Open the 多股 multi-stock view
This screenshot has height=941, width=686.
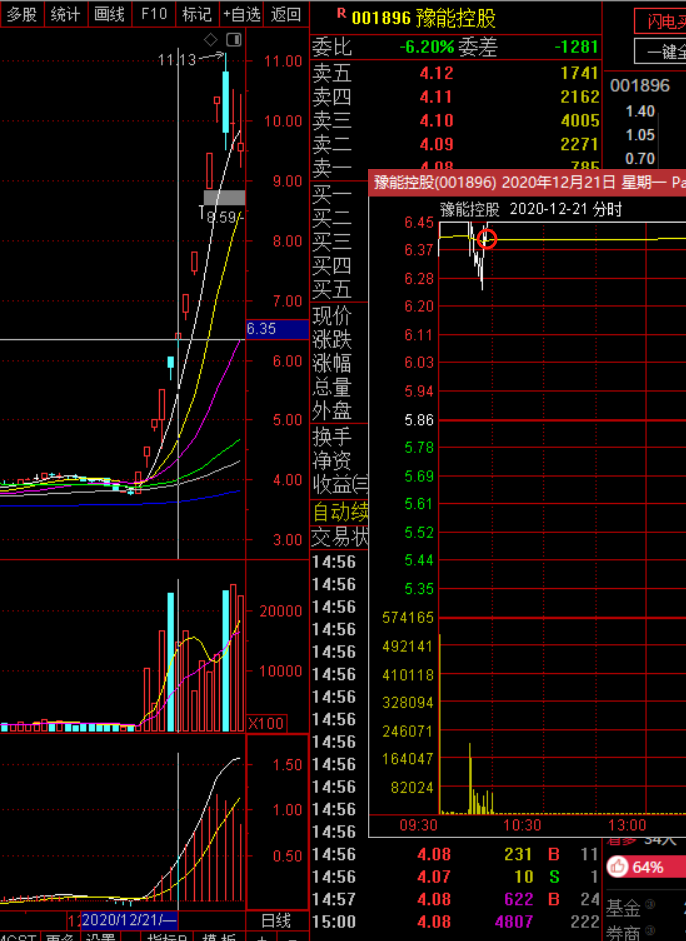(x=22, y=14)
